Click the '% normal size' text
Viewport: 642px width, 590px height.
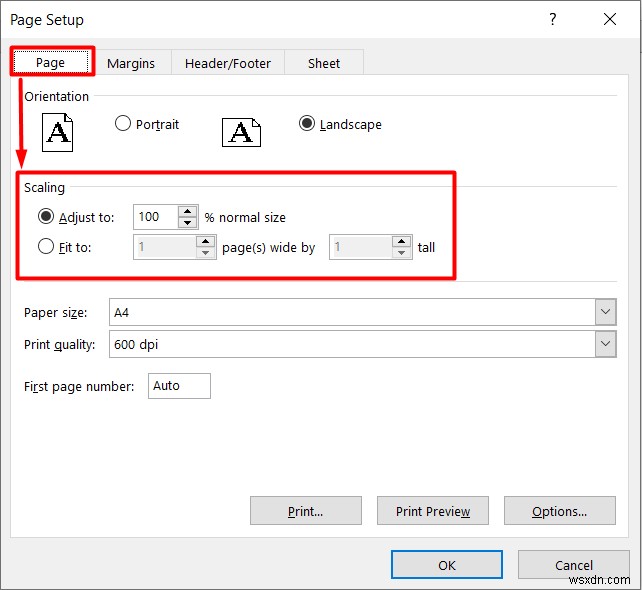[245, 217]
